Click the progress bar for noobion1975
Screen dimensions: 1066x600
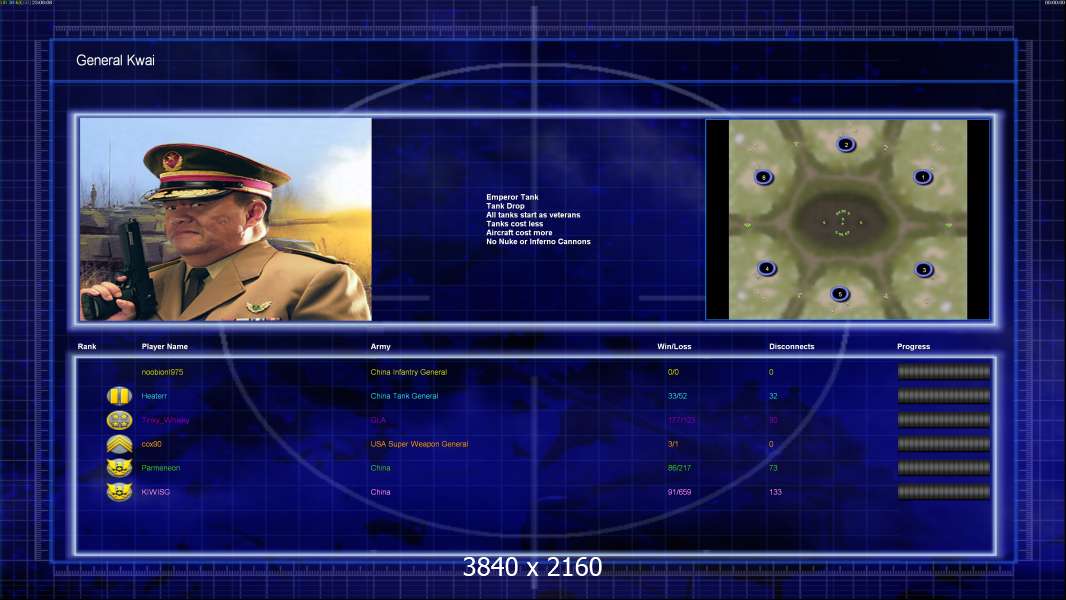[944, 372]
